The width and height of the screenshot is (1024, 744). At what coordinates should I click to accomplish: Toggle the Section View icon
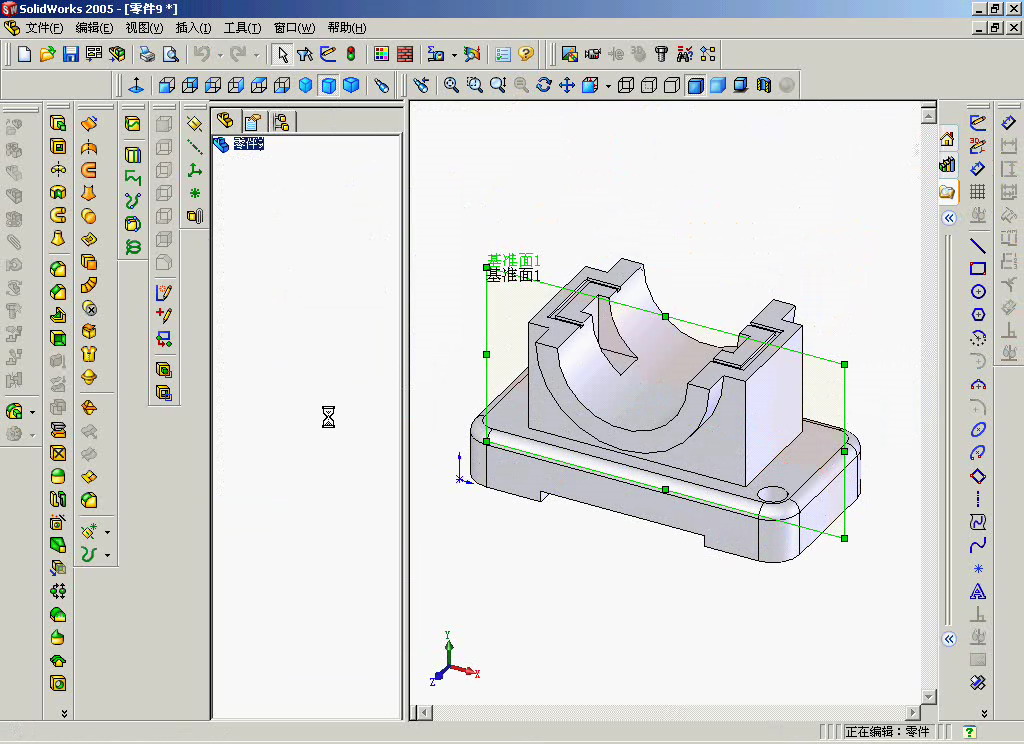click(x=763, y=85)
